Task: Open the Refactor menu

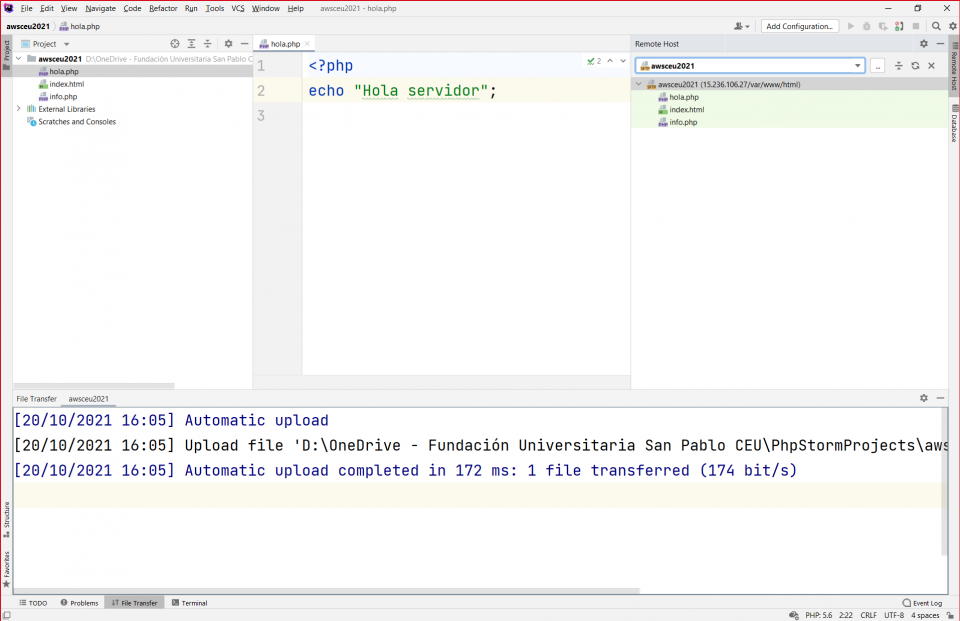Action: (x=163, y=9)
